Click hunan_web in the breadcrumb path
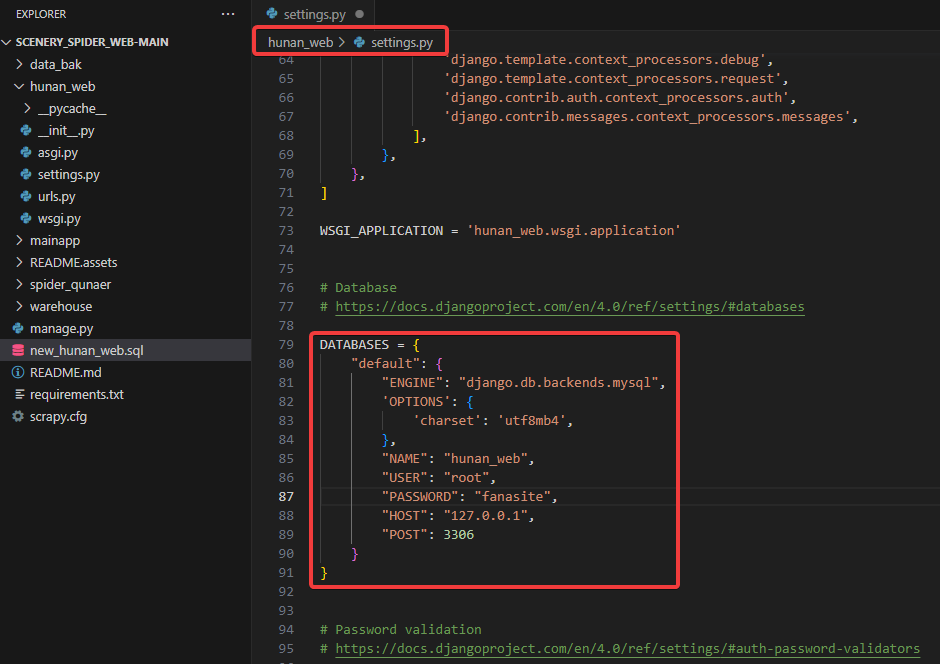Viewport: 940px width, 664px height. [300, 43]
